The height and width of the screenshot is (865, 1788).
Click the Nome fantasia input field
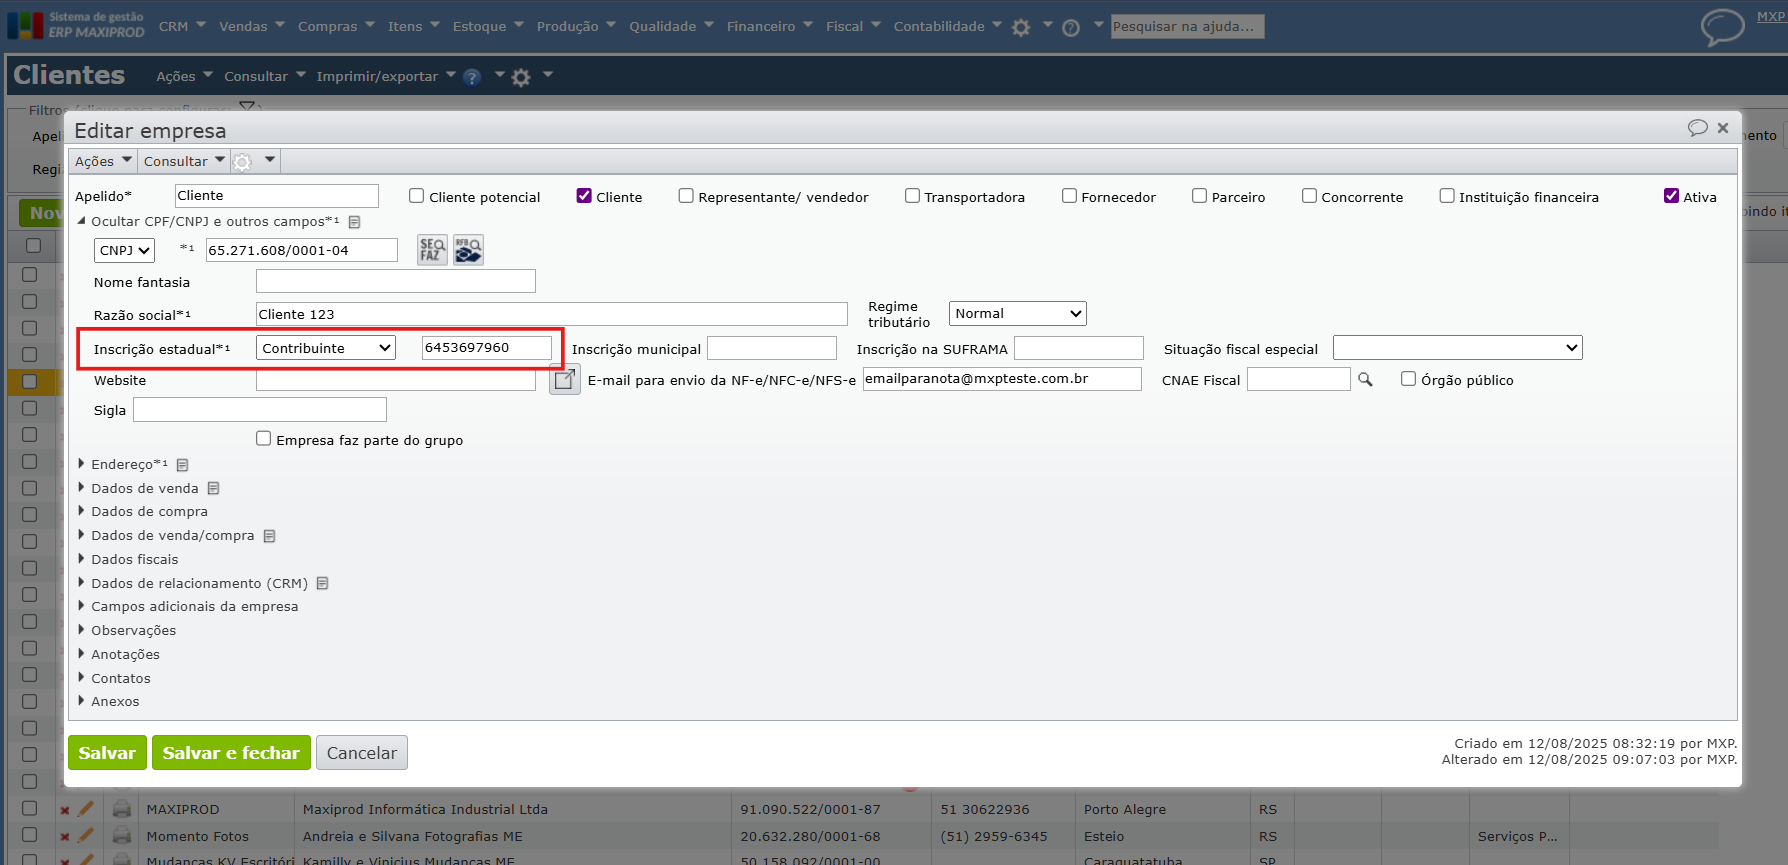tap(395, 282)
